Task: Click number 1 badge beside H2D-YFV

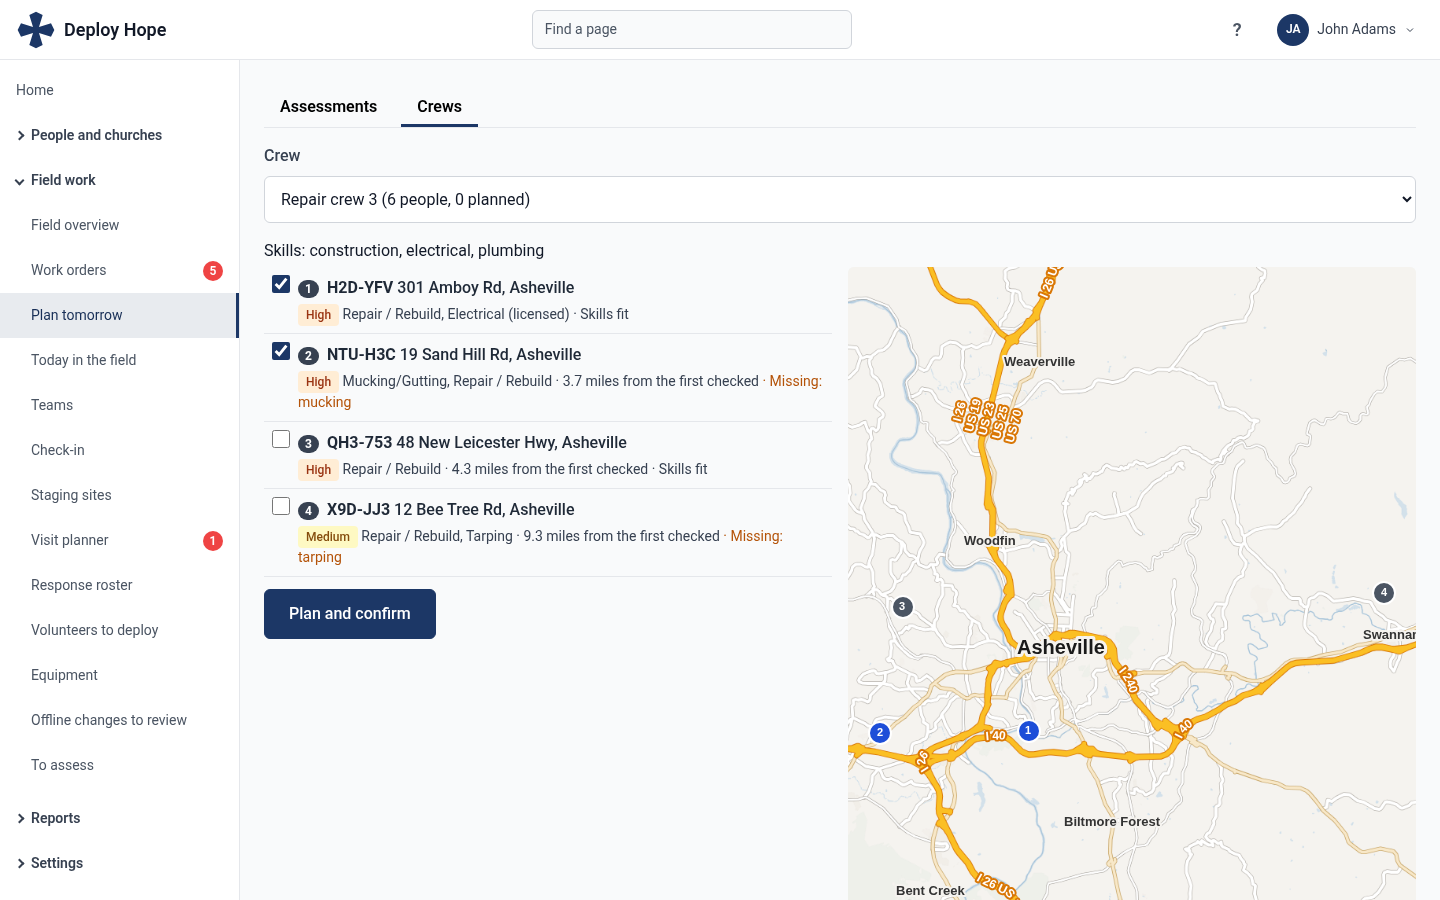Action: point(308,289)
